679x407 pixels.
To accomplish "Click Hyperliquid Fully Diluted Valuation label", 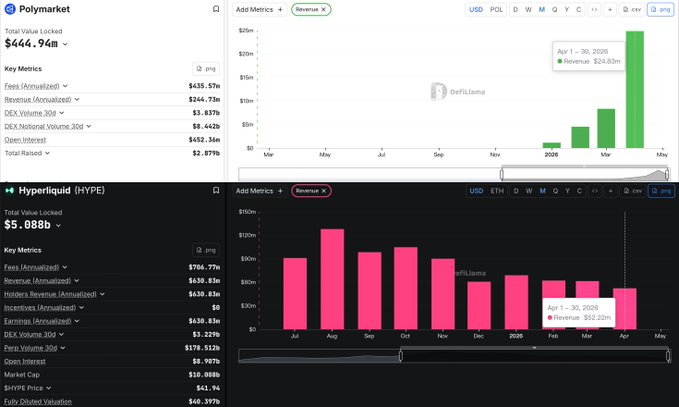I will (x=38, y=402).
